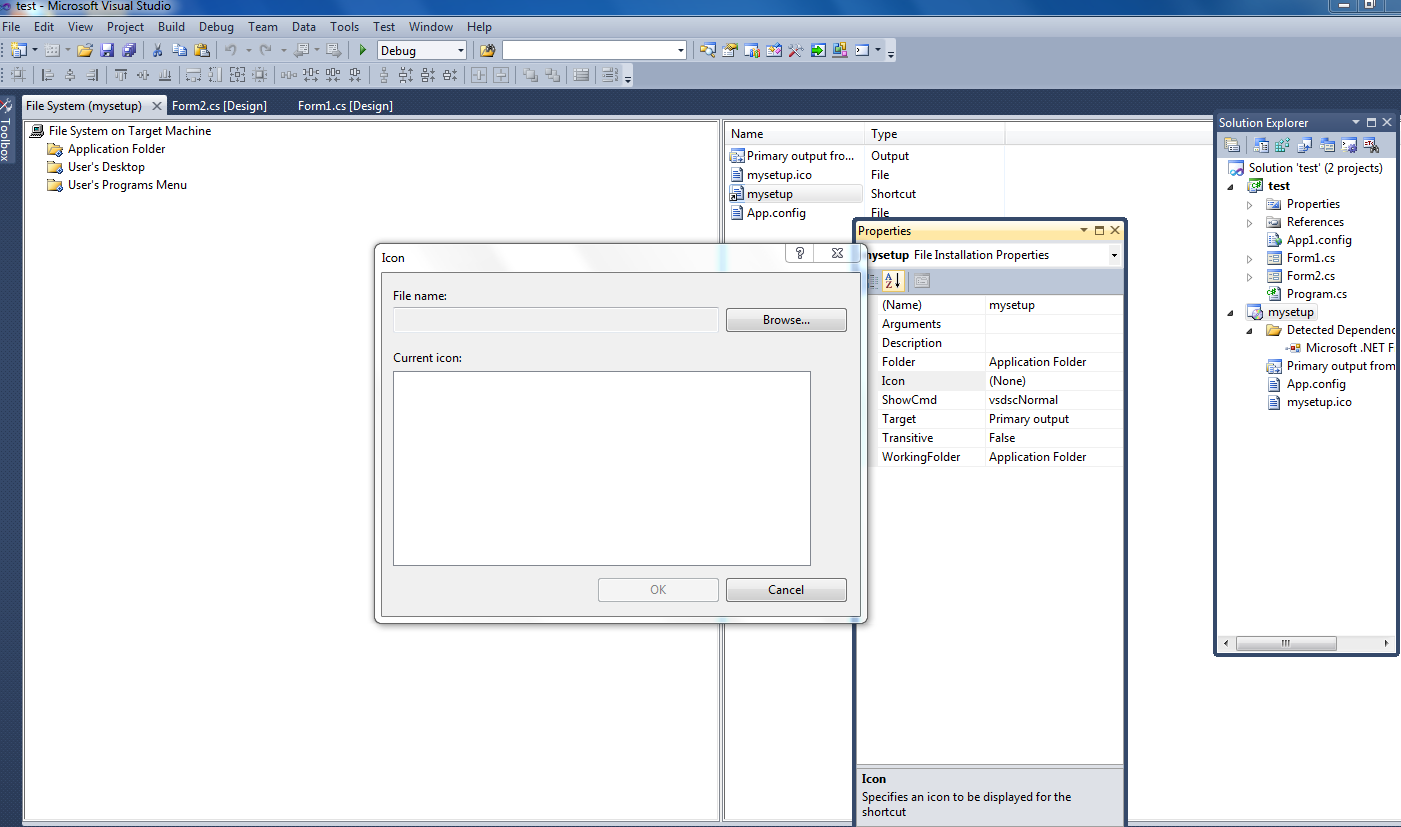Click the Refresh icon in Solution Explorer toolbar

[1281, 144]
